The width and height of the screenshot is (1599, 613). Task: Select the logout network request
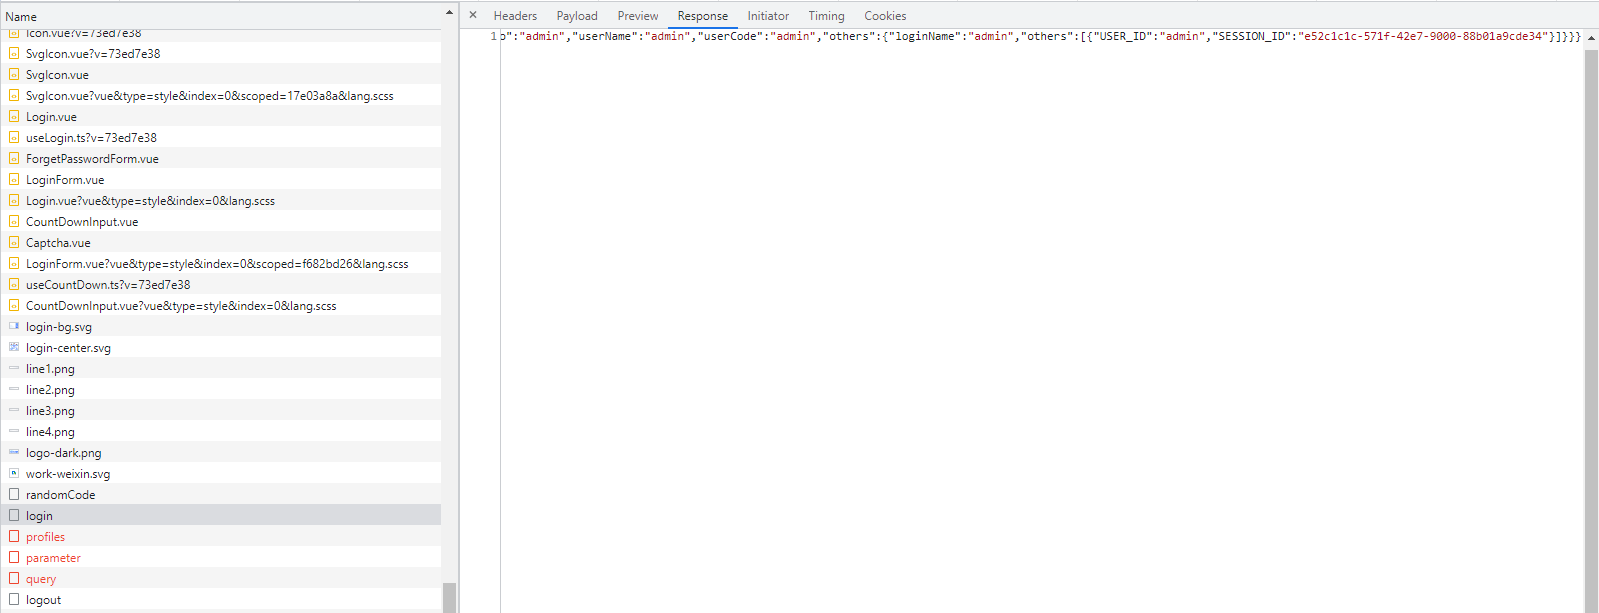point(43,600)
